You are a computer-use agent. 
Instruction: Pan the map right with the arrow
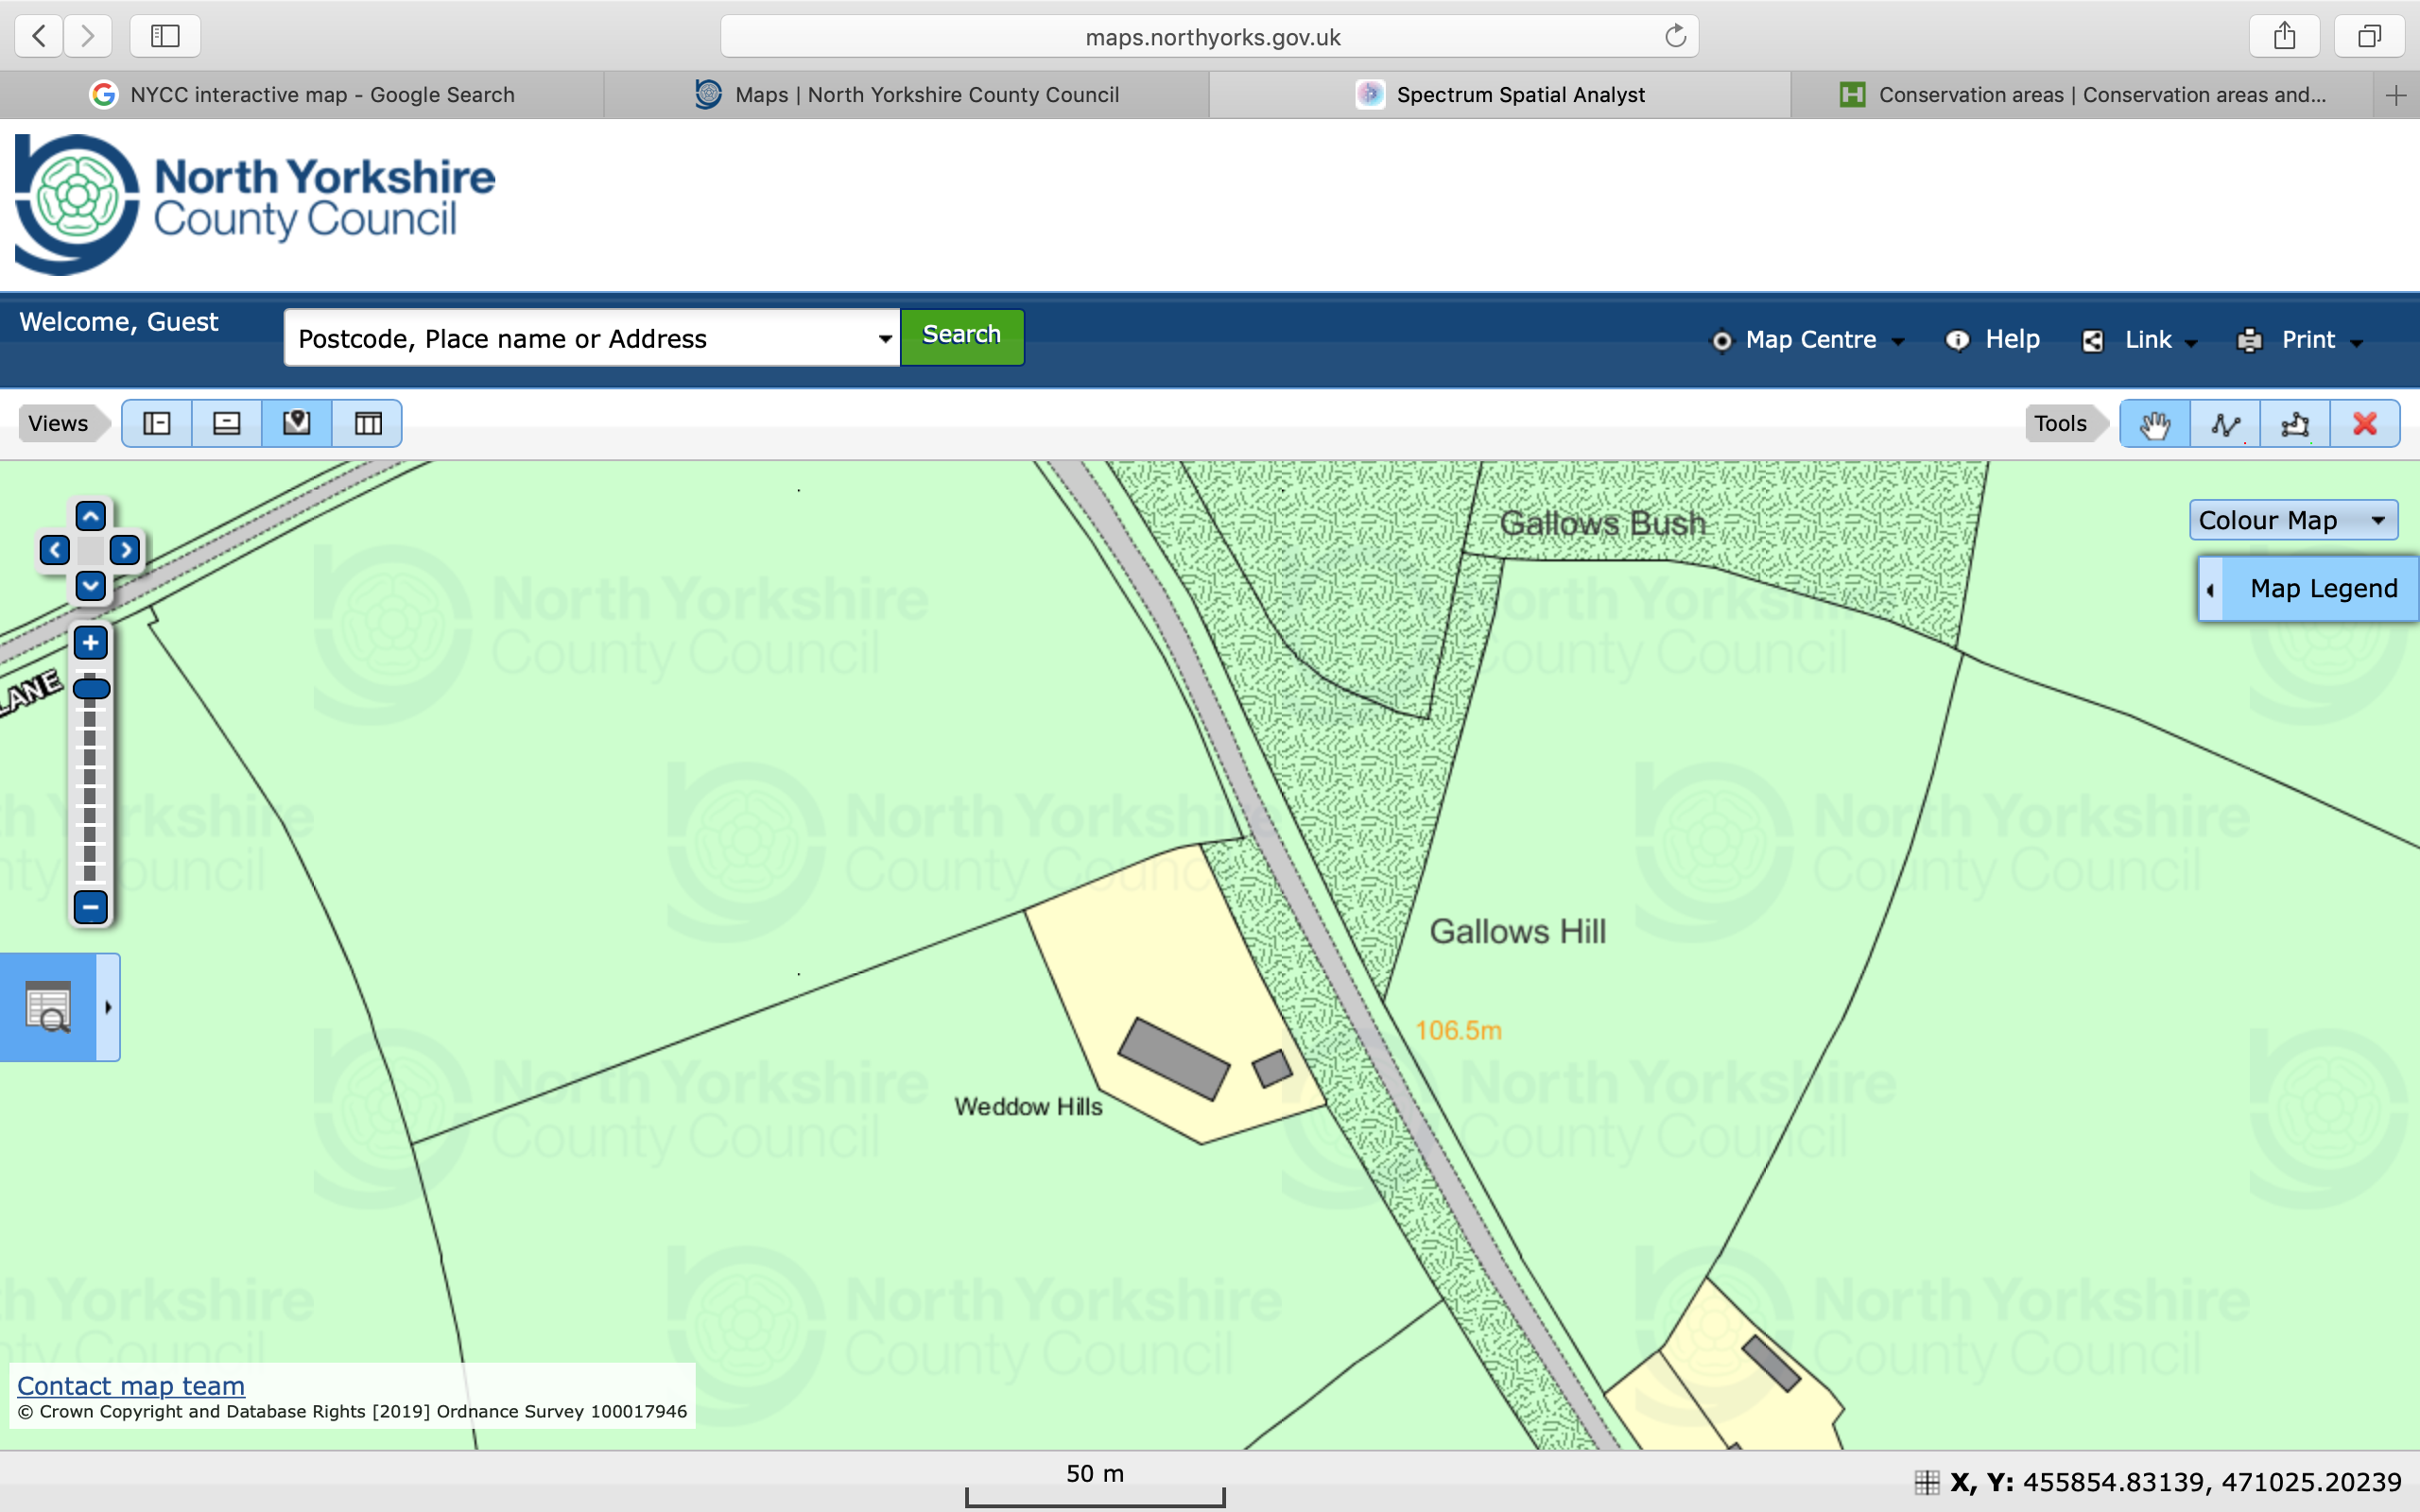tap(125, 550)
